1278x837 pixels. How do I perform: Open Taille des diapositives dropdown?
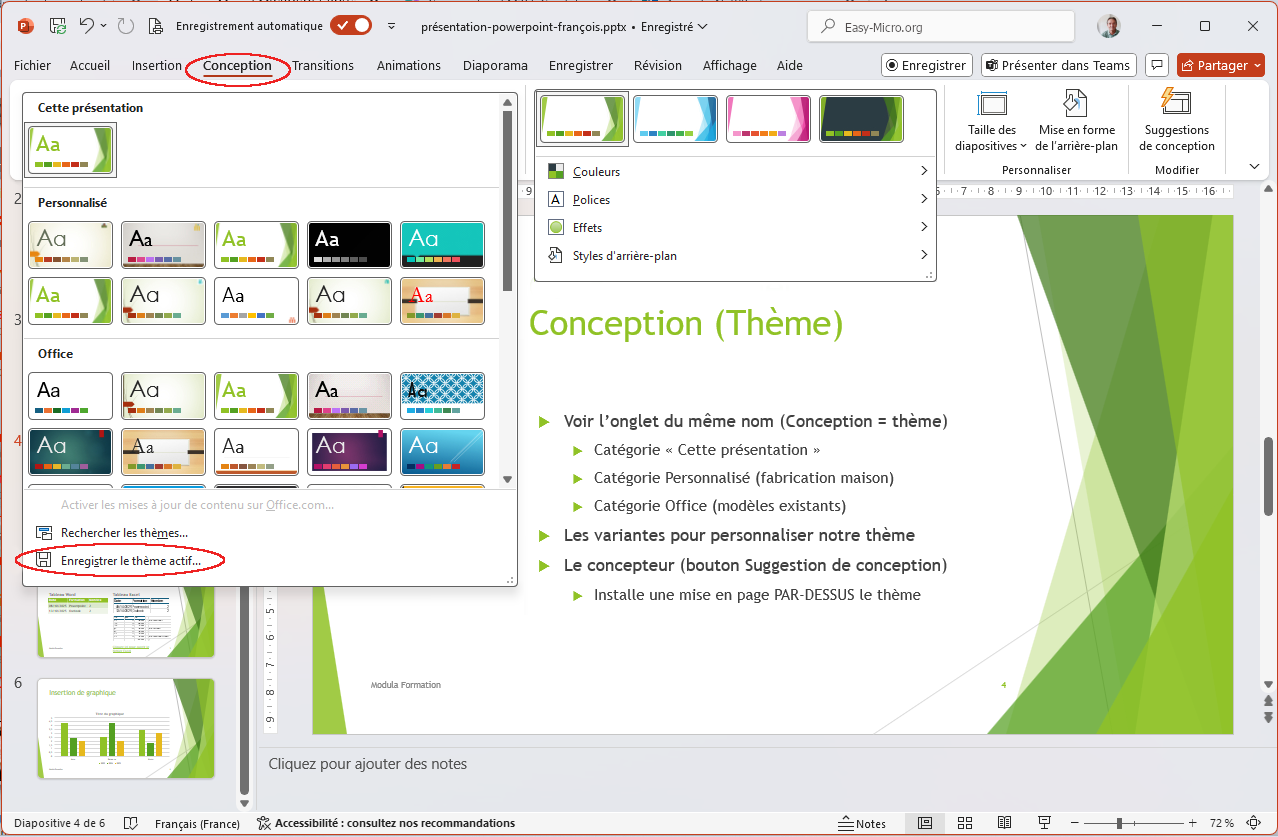[x=992, y=120]
